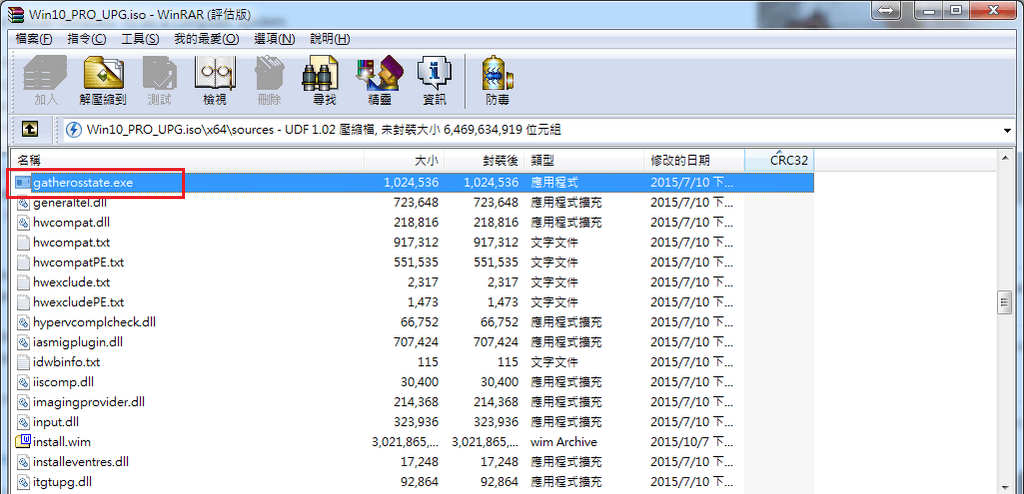Click size value 1,024,536 of gatherosstate.exe
This screenshot has height=494, width=1024.
[x=411, y=182]
